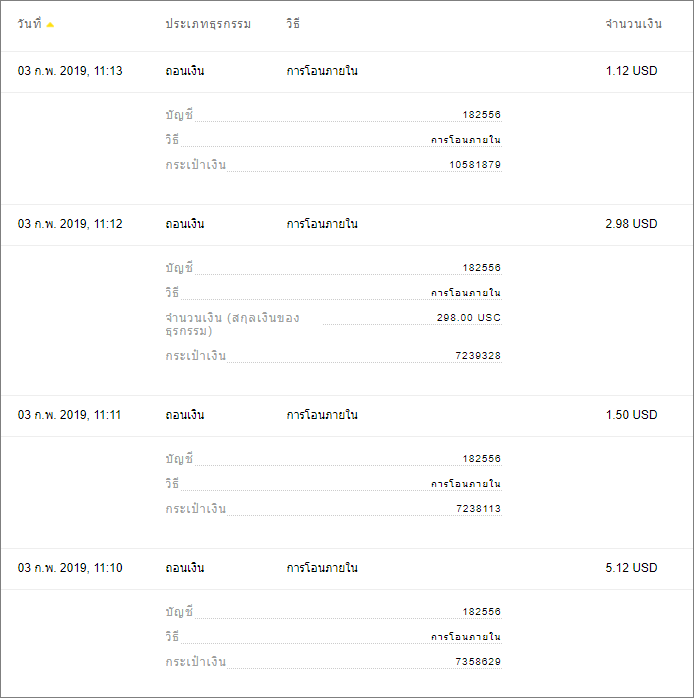Click the ประเภทธุรกรรม column header
The width and height of the screenshot is (694, 698).
[208, 24]
